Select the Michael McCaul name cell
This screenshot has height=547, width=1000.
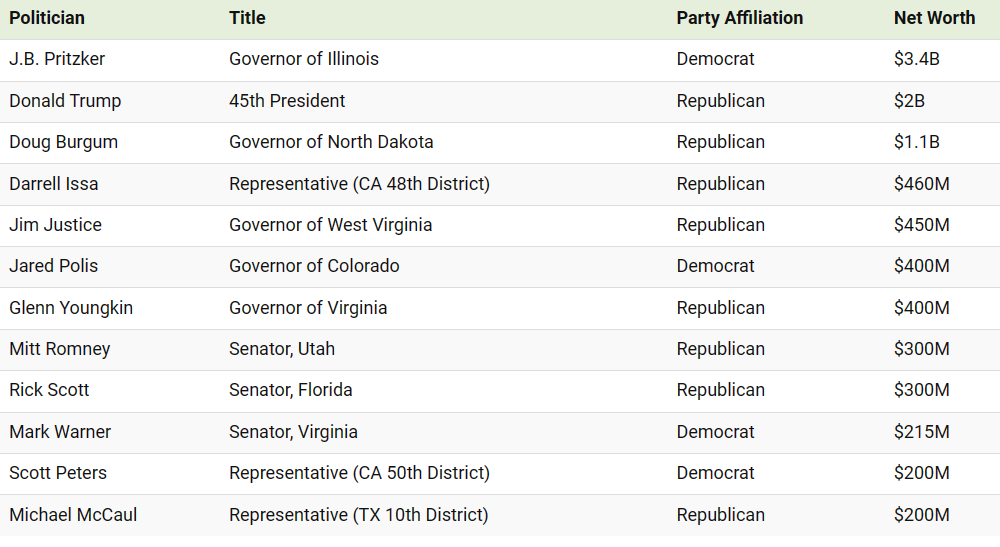[x=73, y=515]
